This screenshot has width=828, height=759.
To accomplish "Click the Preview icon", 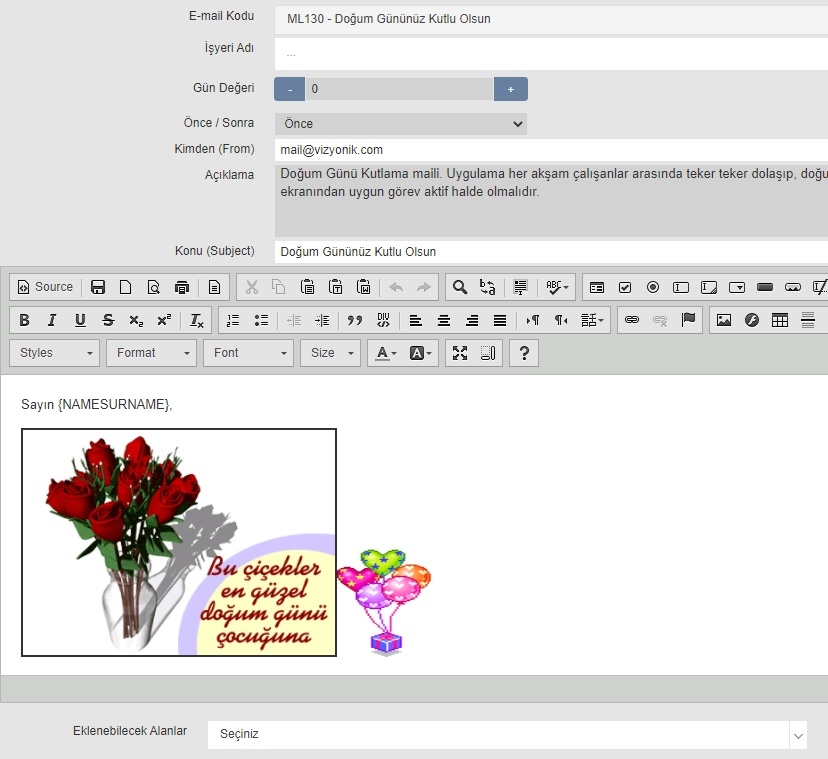I will pyautogui.click(x=154, y=287).
